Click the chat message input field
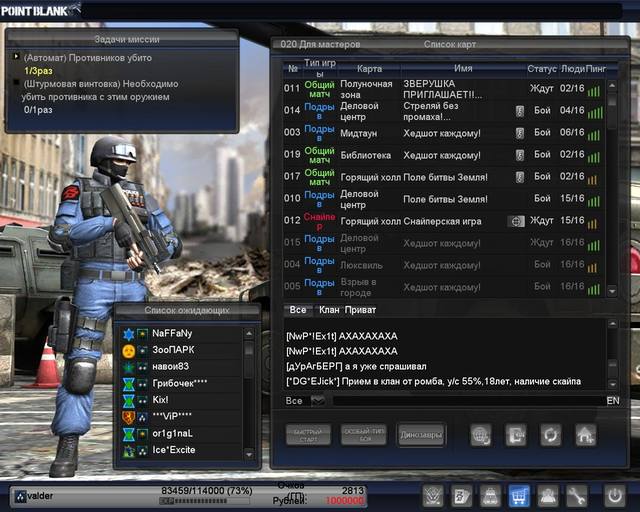640x512 pixels. point(469,401)
